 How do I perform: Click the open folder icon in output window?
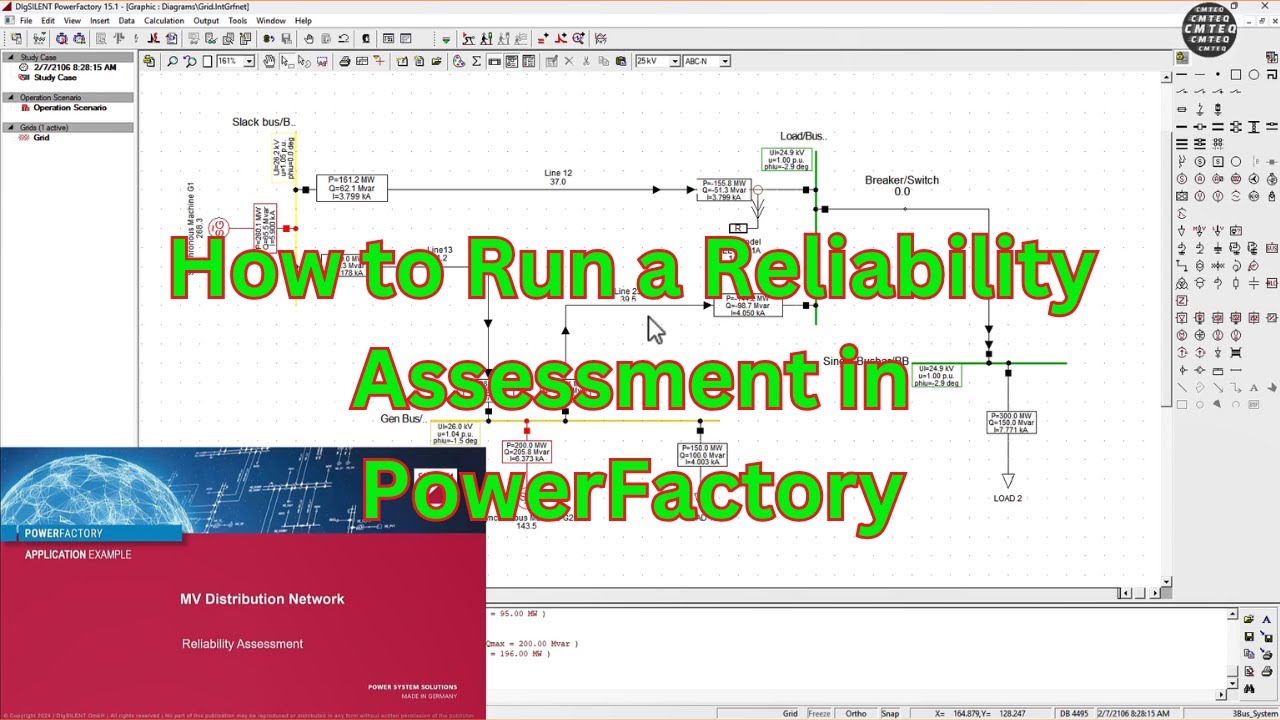pos(1249,619)
